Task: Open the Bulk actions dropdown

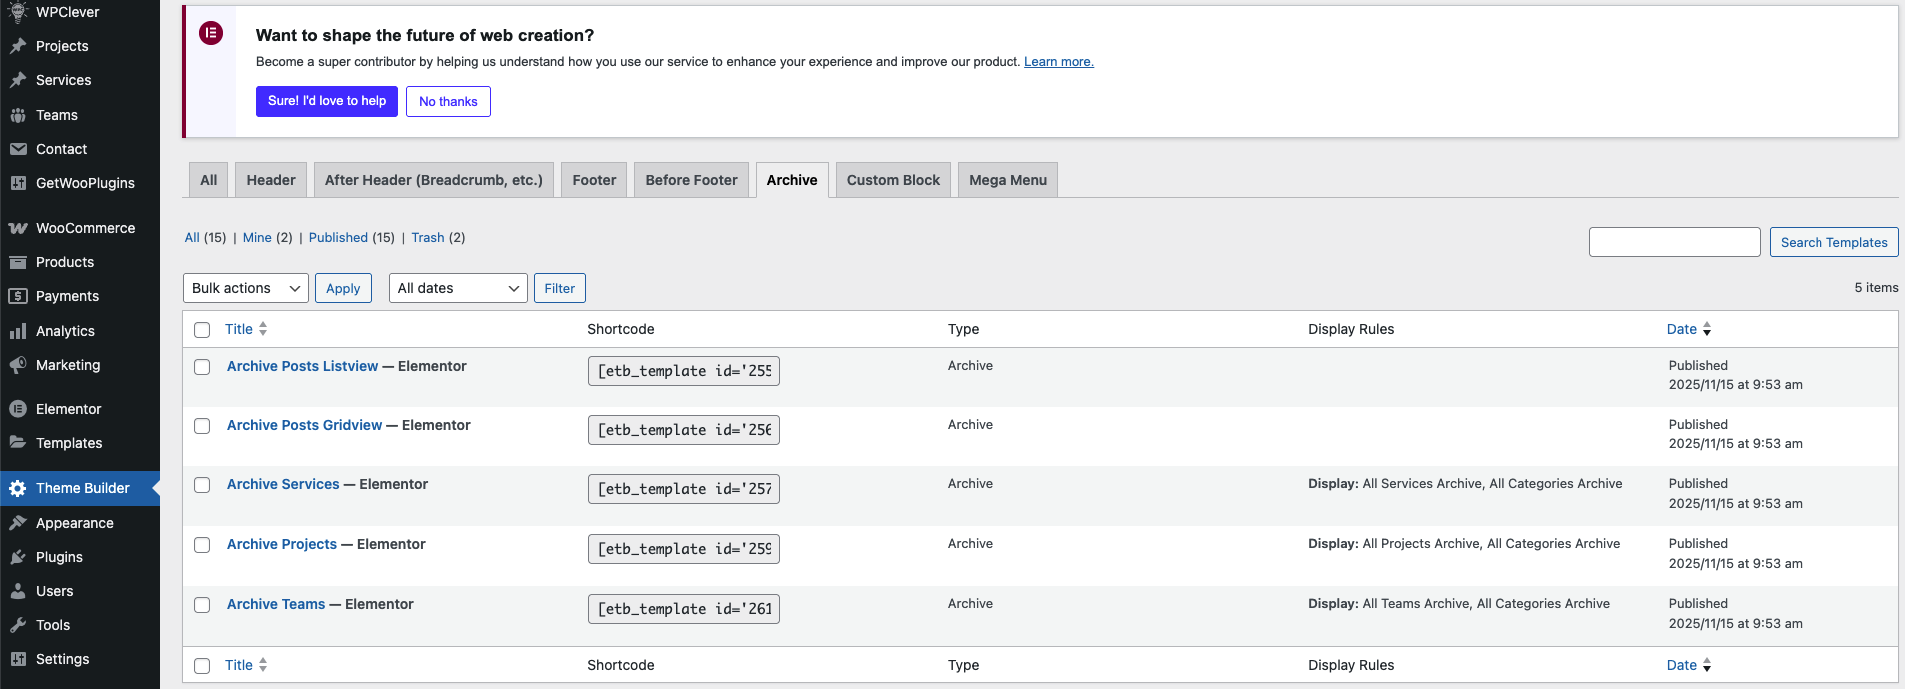Action: (245, 288)
